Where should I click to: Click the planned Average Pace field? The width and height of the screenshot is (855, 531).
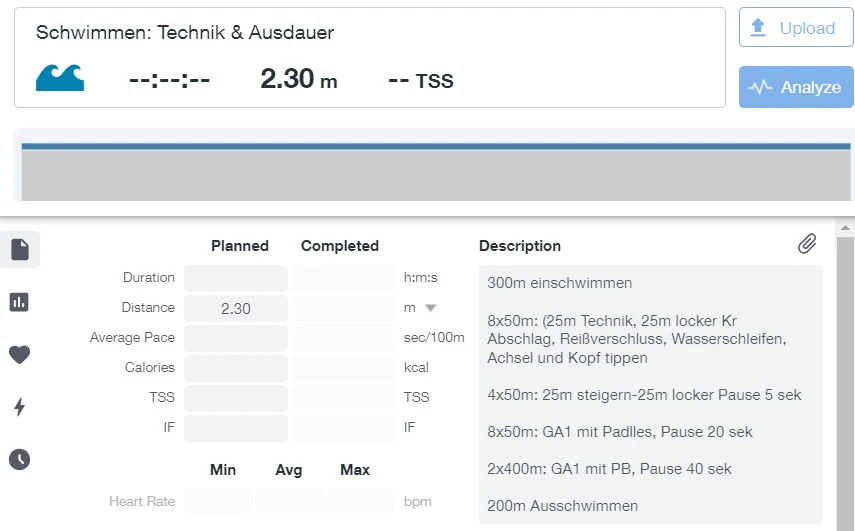click(236, 339)
